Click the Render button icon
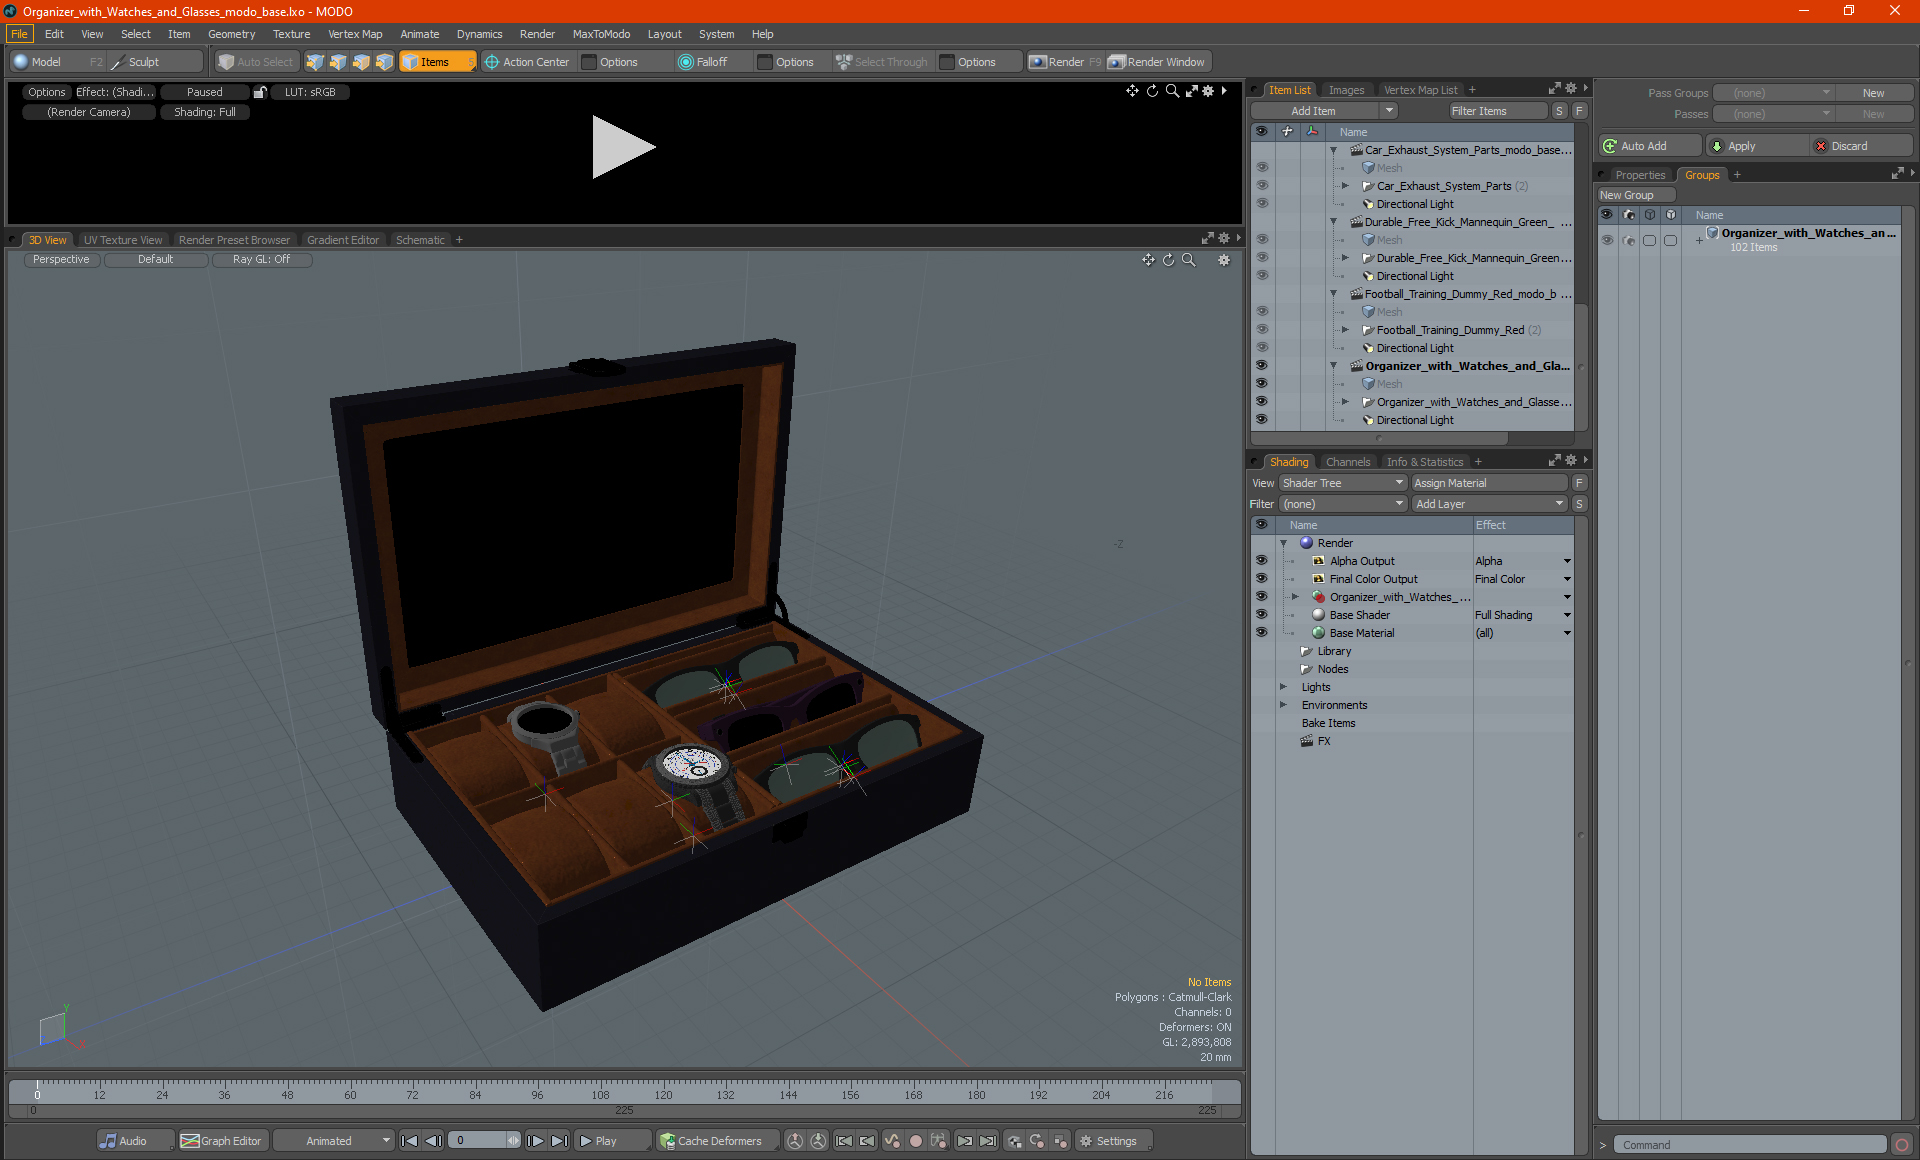1920x1160 pixels. 1038,62
